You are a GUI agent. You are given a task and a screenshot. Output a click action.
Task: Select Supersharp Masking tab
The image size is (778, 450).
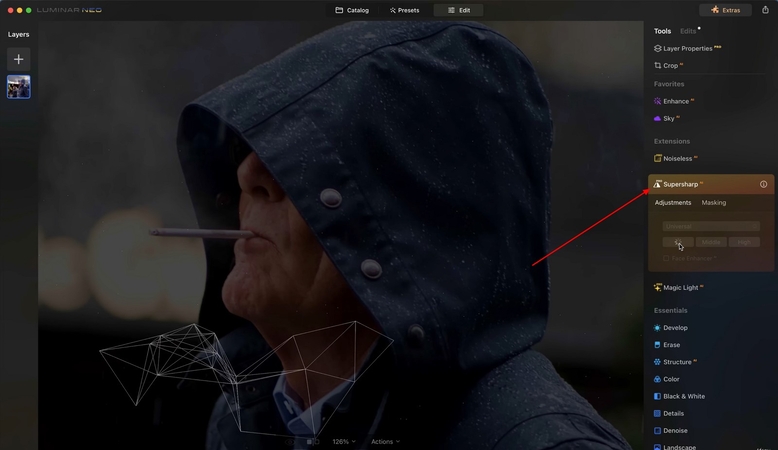(x=713, y=202)
